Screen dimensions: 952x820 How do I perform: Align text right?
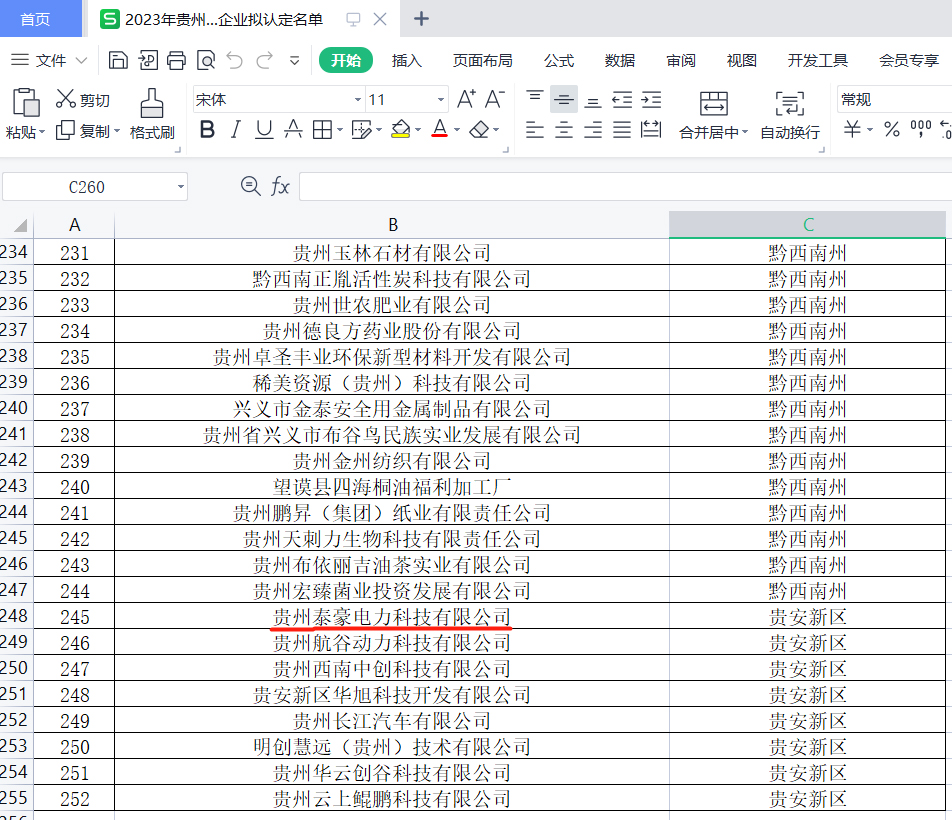click(x=593, y=130)
